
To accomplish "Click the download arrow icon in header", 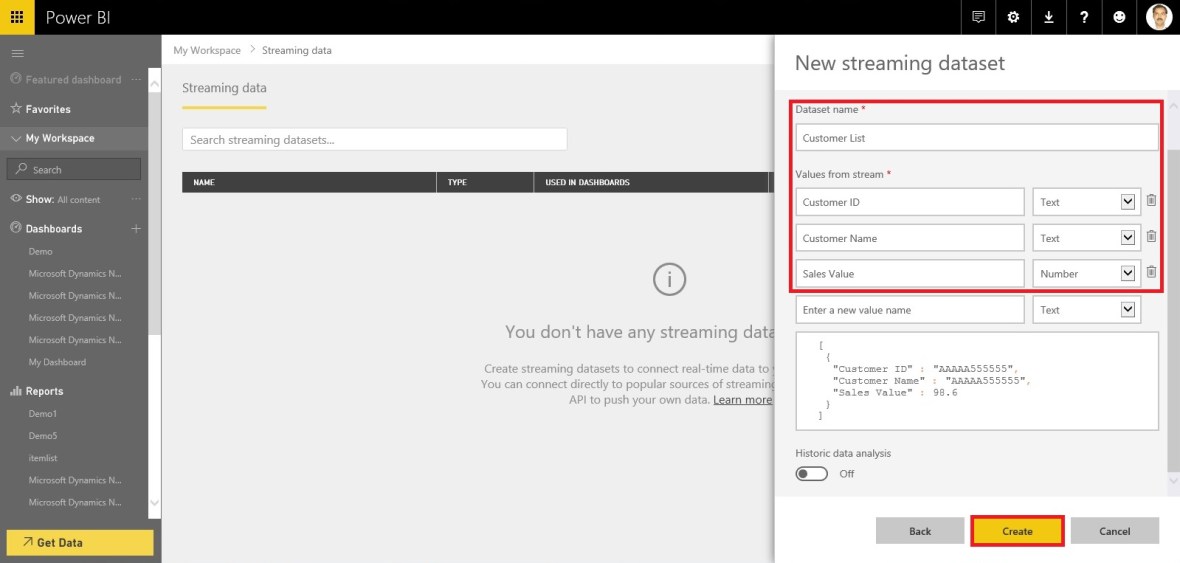I will pos(1048,17).
